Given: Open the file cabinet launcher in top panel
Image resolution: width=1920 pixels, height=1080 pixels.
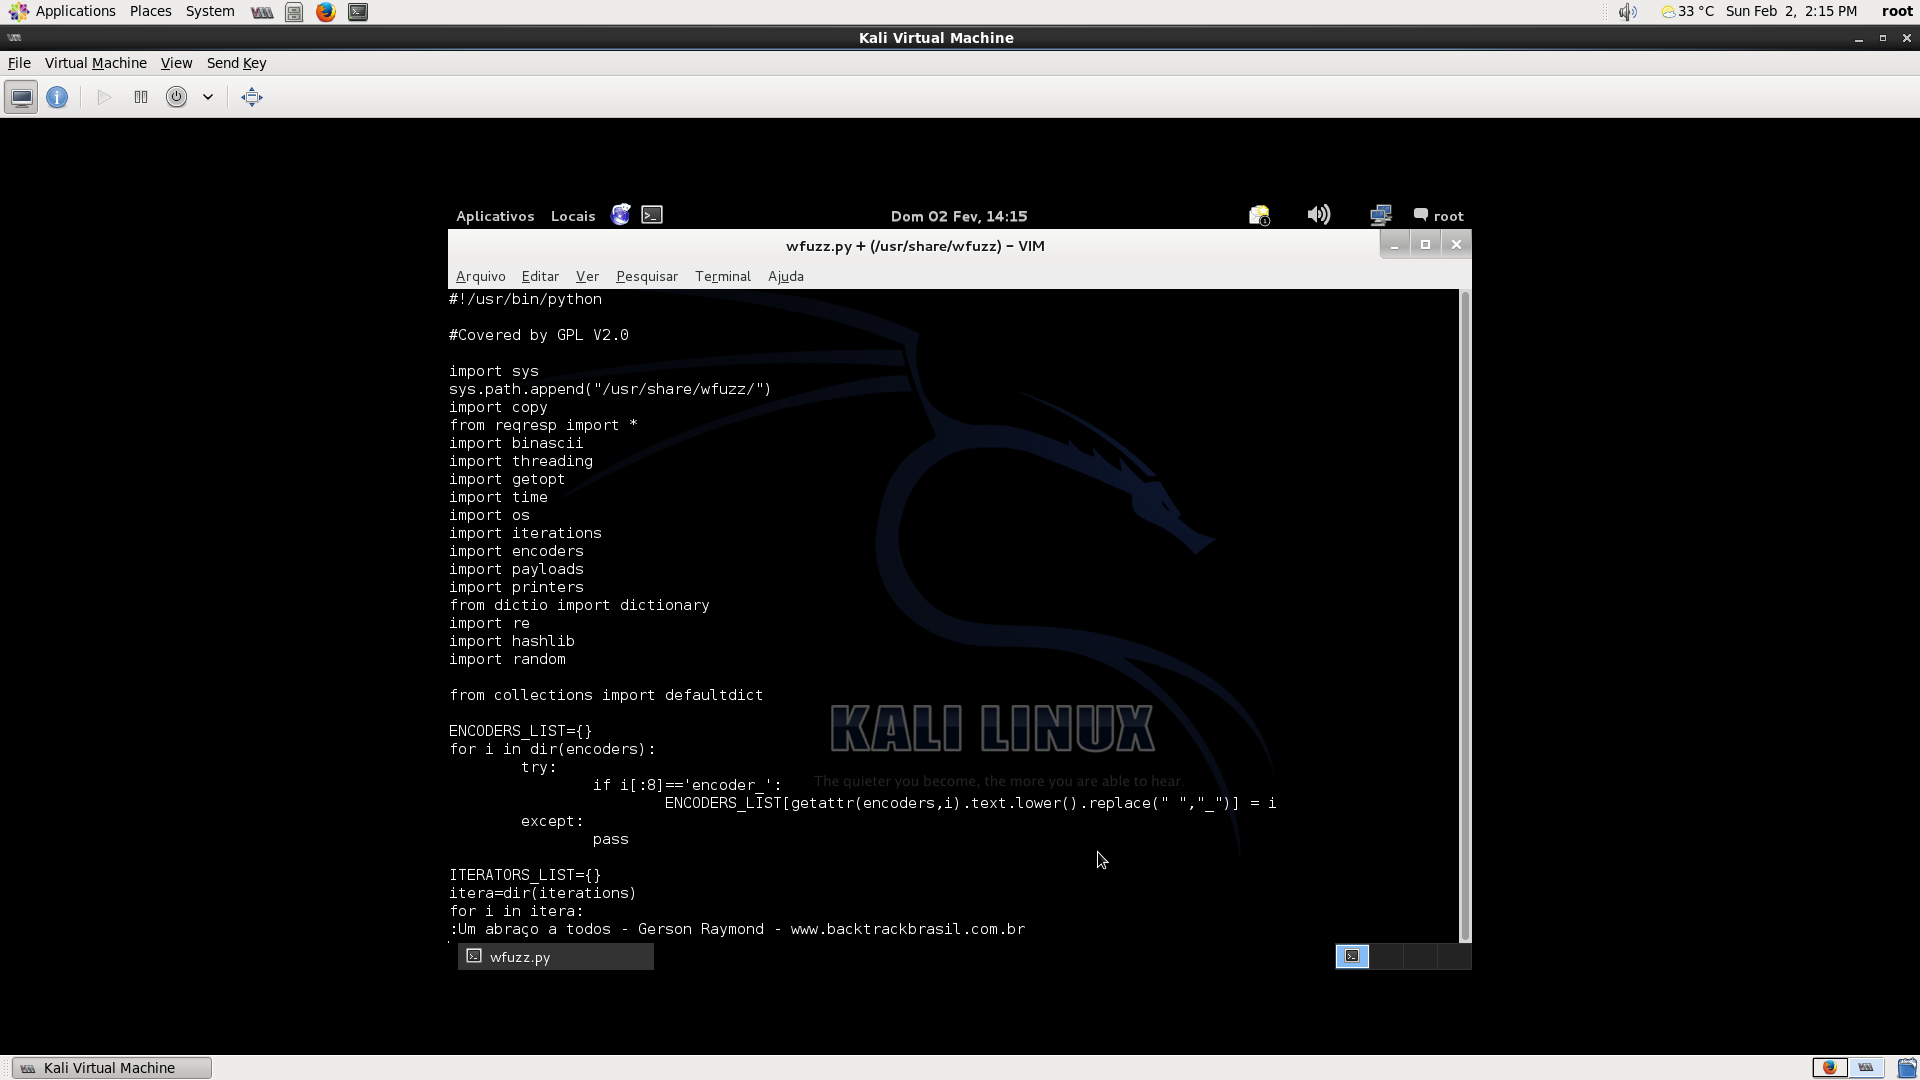Looking at the screenshot, I should coord(294,12).
